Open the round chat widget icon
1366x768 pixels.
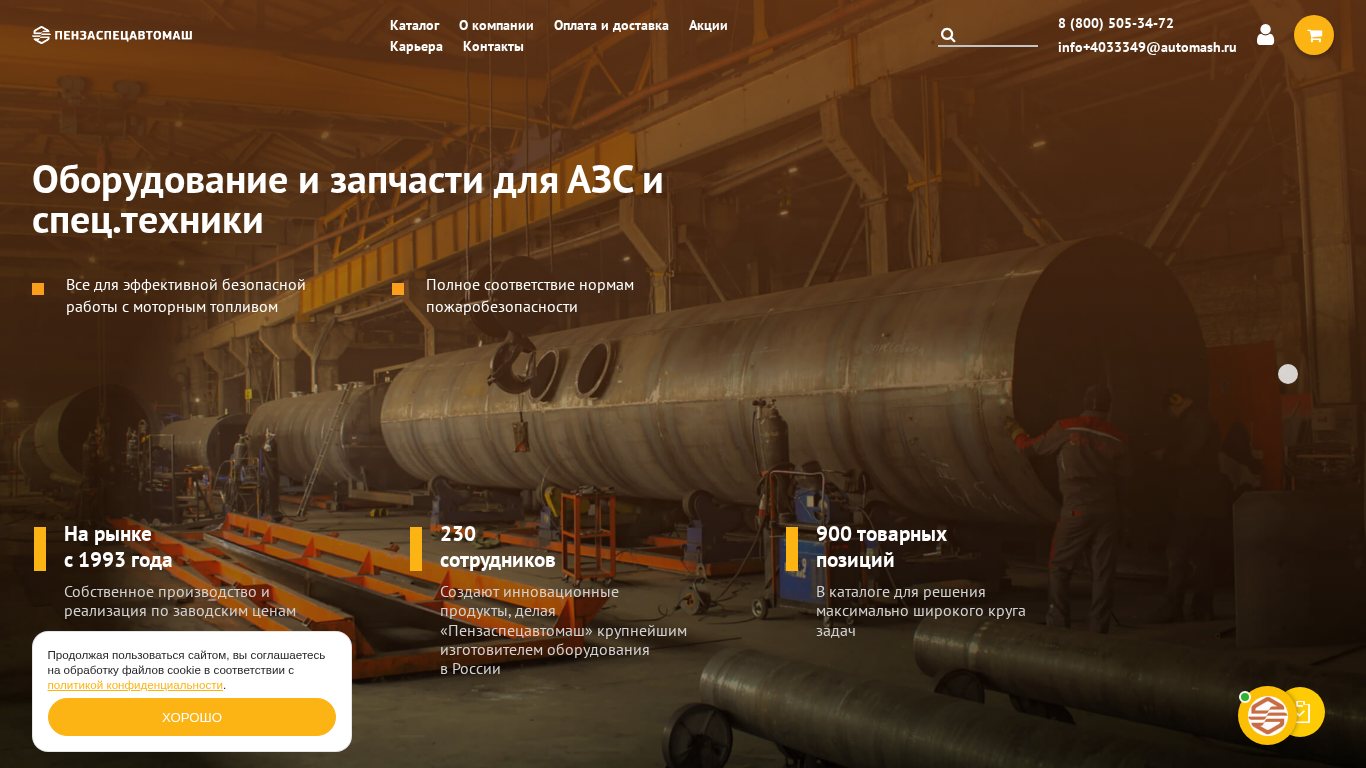click(x=1267, y=715)
